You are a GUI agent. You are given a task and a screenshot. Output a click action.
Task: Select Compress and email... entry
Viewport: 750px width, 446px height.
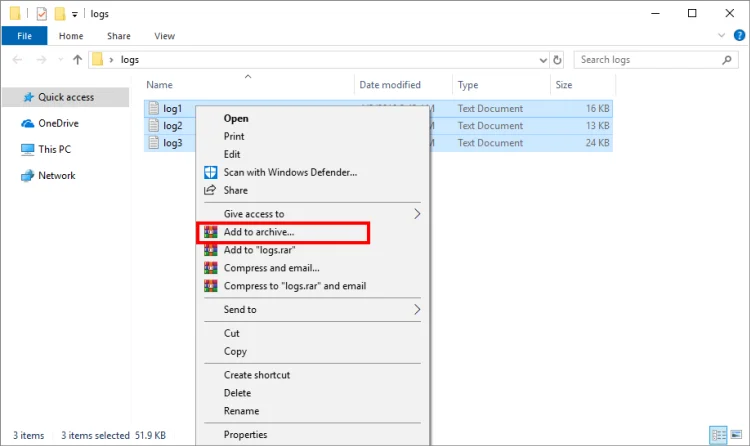[271, 268]
